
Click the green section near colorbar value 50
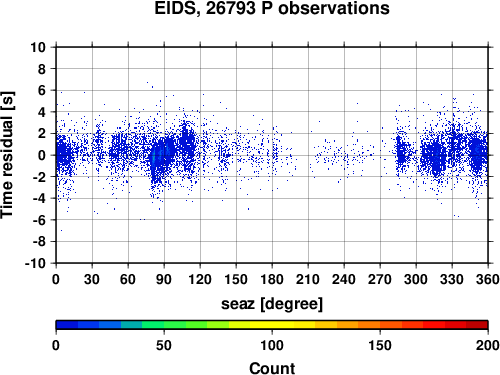click(x=164, y=325)
